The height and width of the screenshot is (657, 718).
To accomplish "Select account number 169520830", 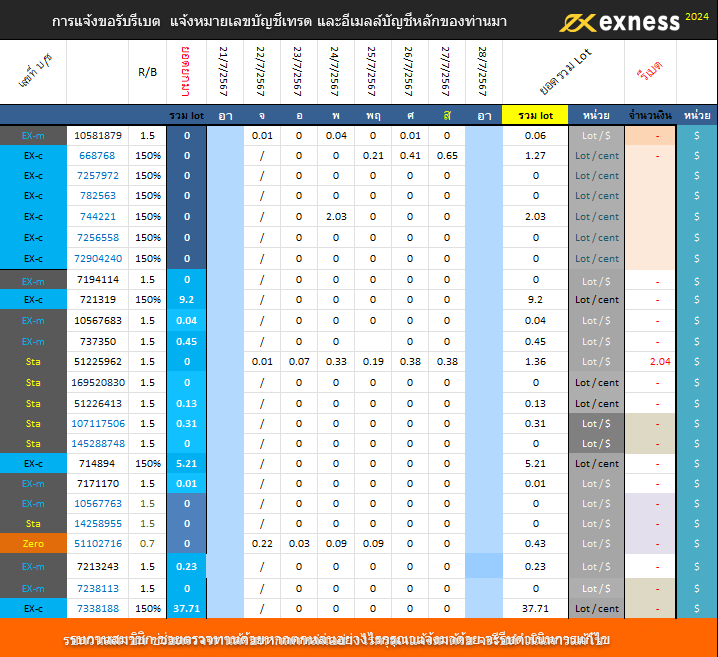I will coord(98,383).
